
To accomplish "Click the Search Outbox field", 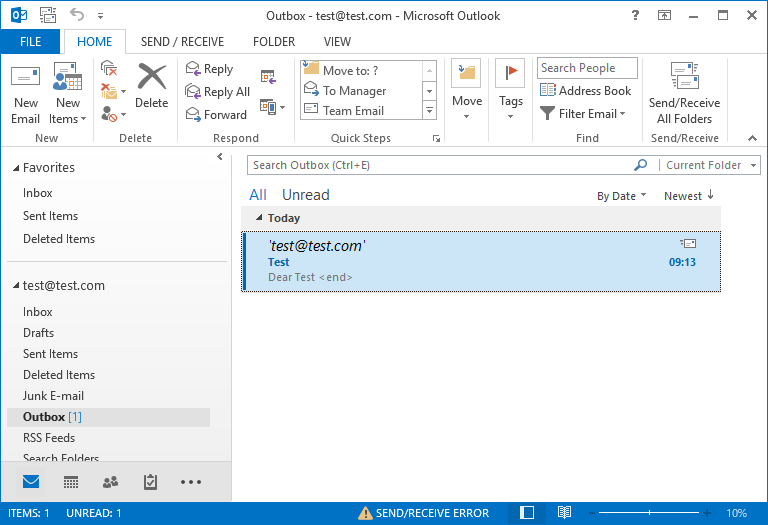I will pyautogui.click(x=439, y=166).
